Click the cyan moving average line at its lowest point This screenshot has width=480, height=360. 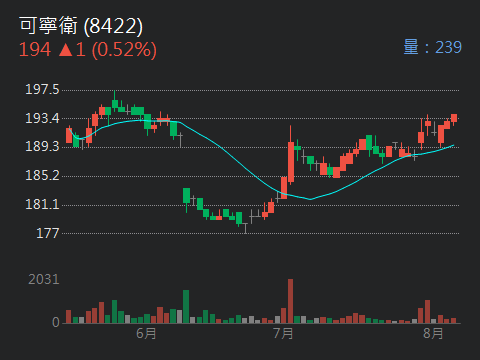point(311,199)
